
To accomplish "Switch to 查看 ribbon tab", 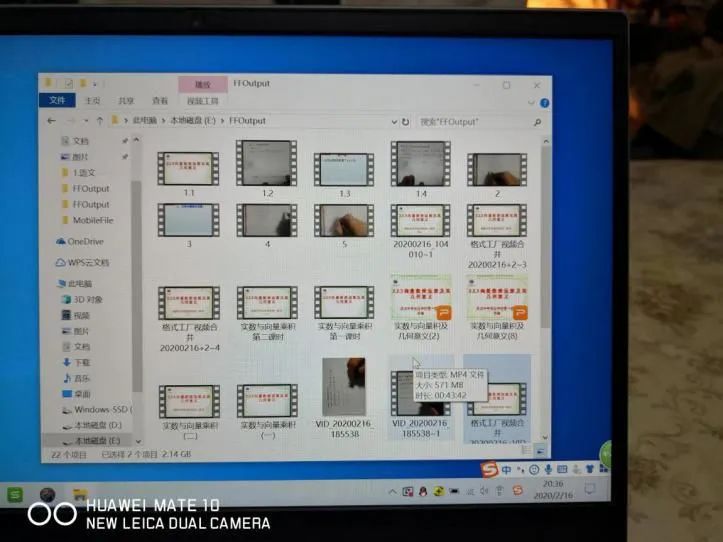I will [160, 101].
